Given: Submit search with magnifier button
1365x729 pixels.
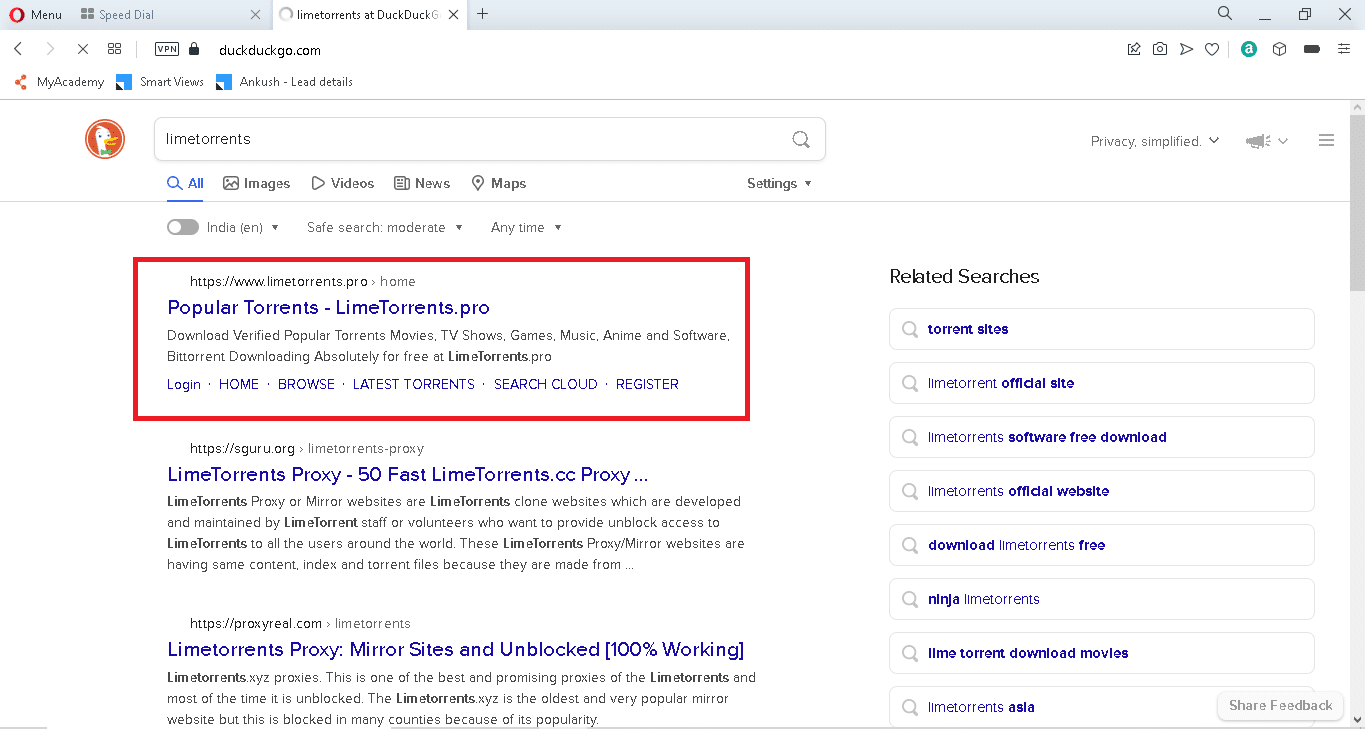Looking at the screenshot, I should [x=801, y=139].
